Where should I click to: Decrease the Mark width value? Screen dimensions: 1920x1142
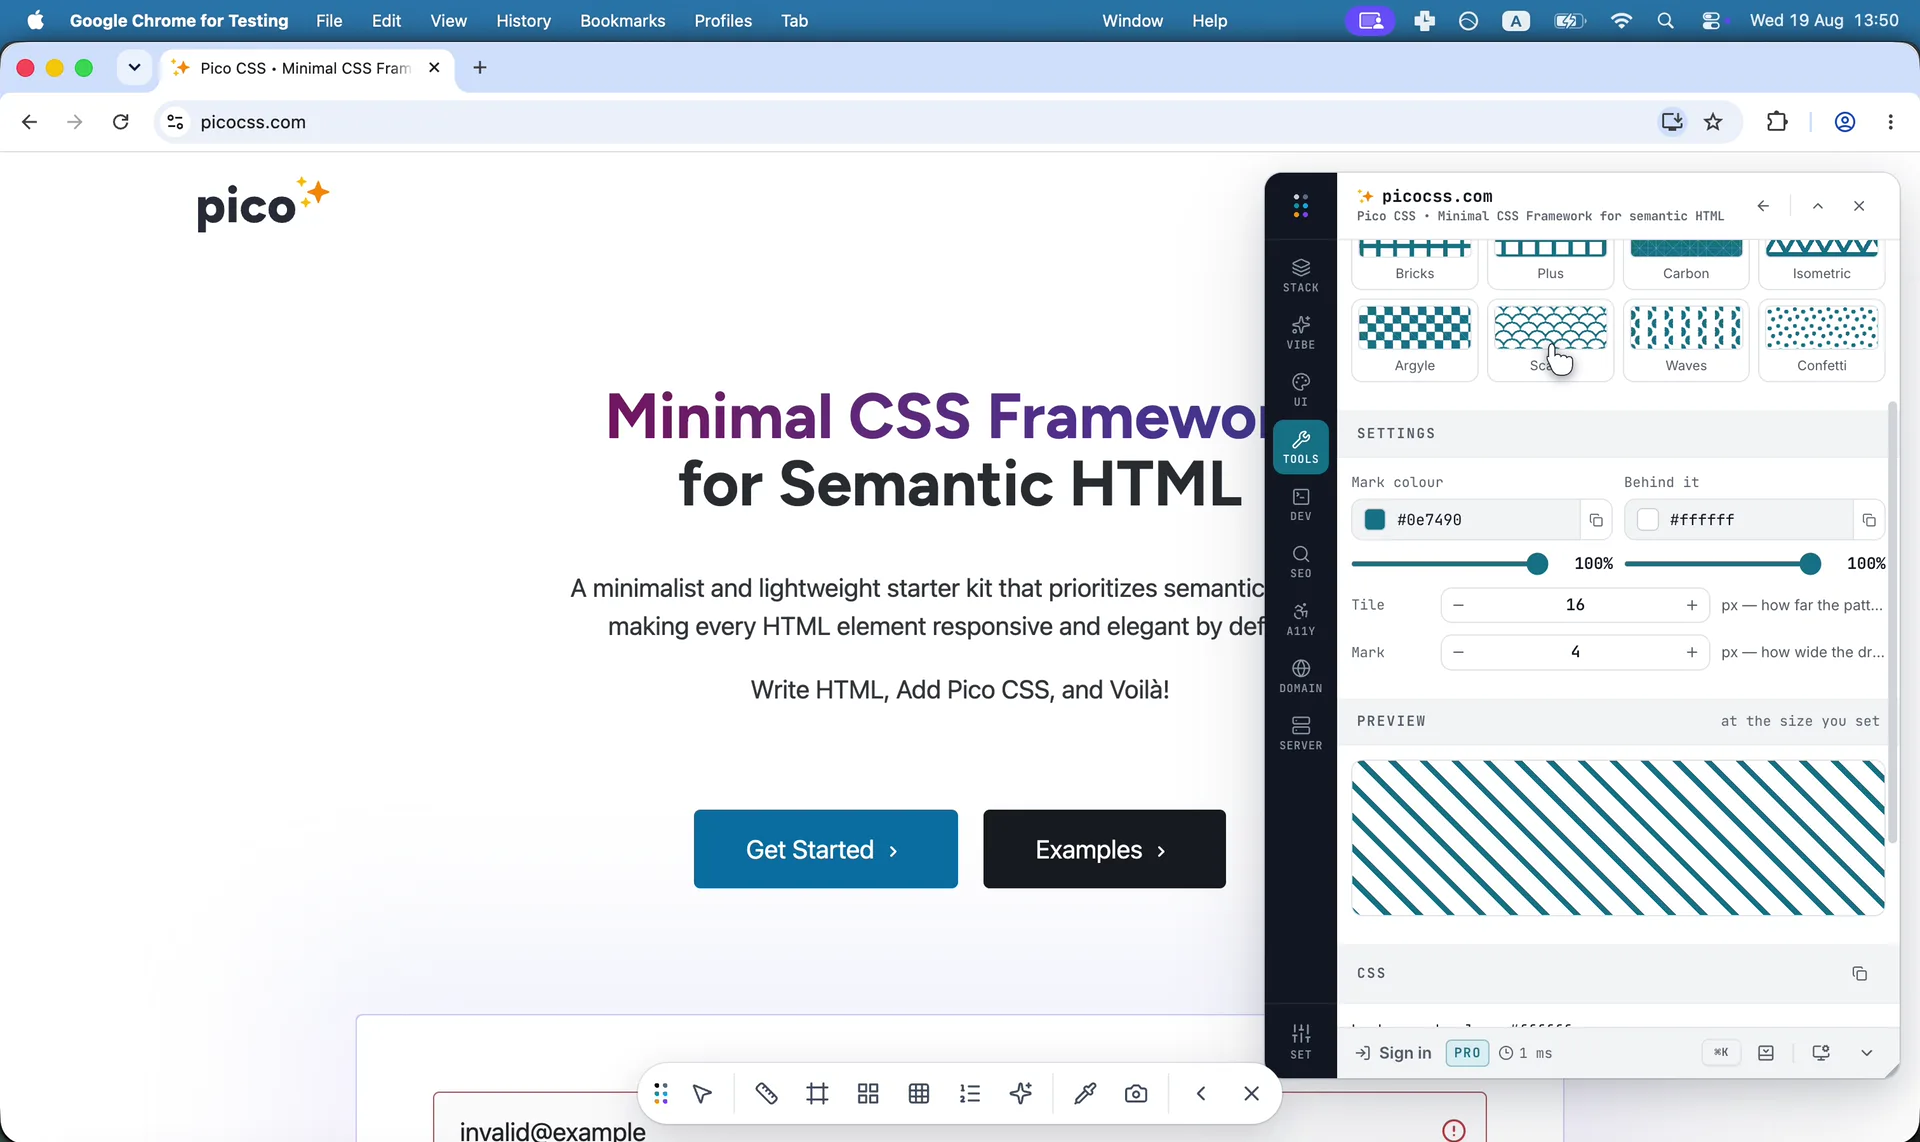pos(1458,652)
